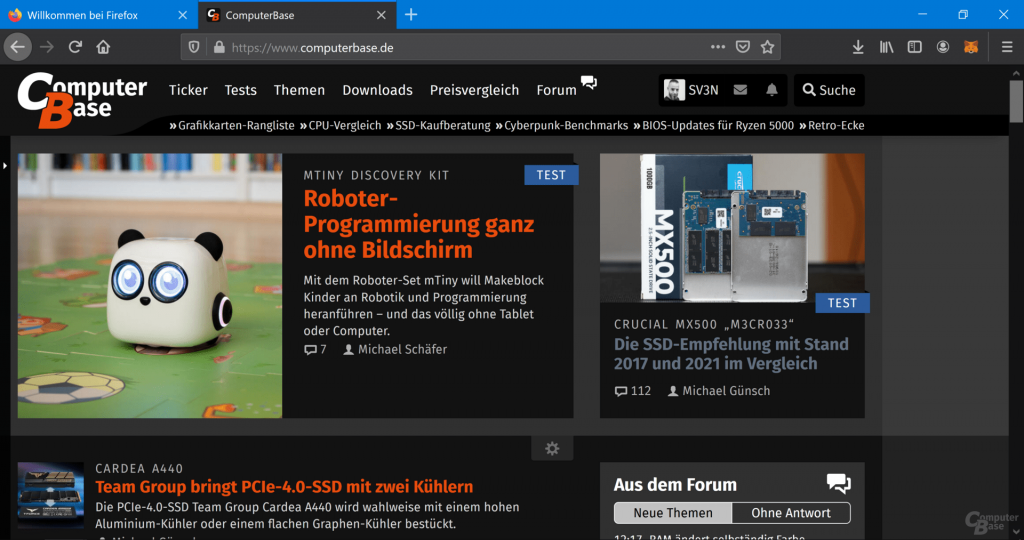
Task: Open the Firefox hamburger menu
Action: coord(1007,47)
